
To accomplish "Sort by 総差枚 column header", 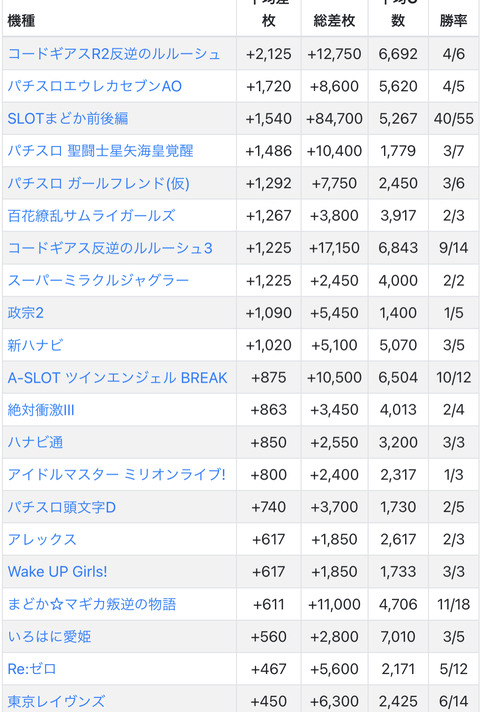I will point(334,21).
